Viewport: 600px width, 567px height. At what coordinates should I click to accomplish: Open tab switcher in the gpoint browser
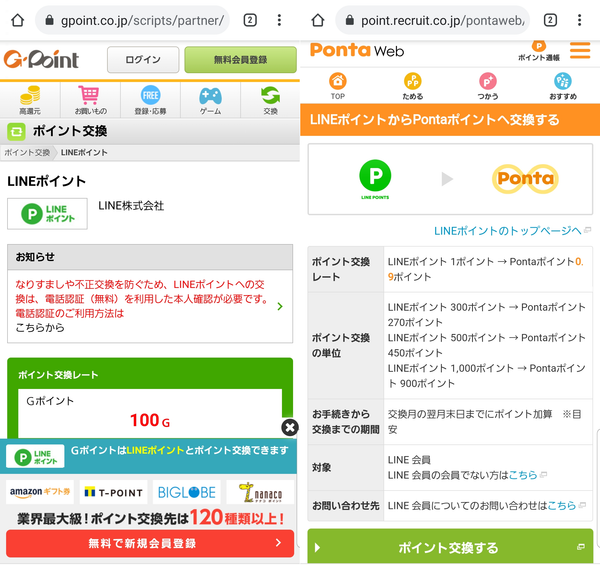(x=250, y=20)
